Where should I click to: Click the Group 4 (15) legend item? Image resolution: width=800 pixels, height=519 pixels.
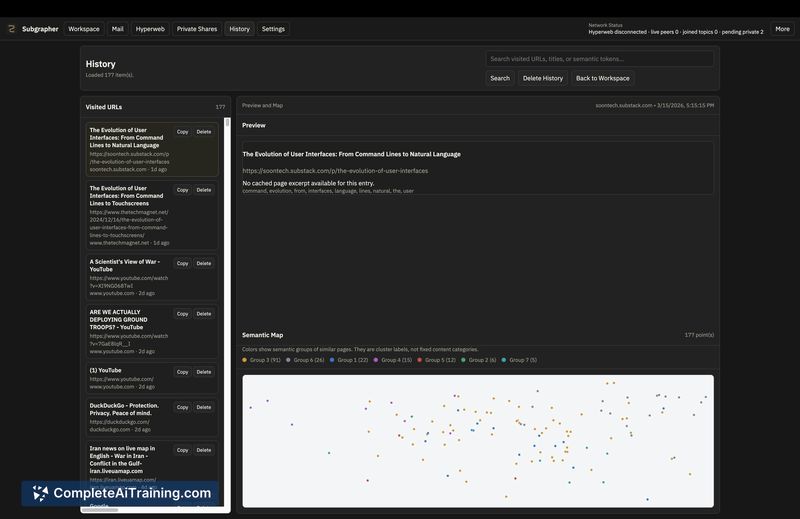(392, 360)
